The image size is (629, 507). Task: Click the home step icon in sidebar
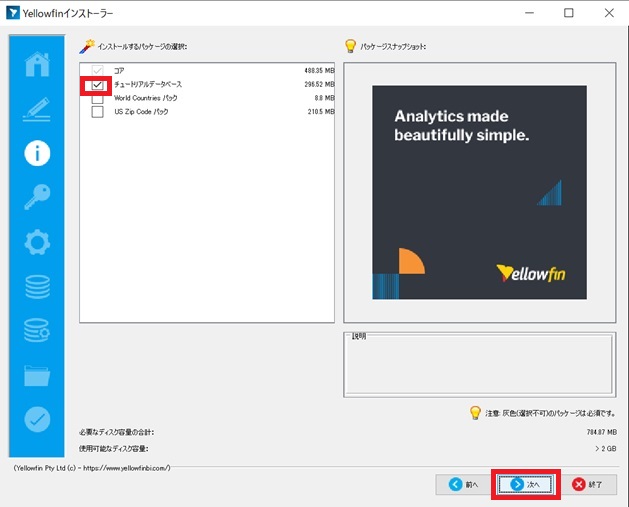click(x=37, y=64)
